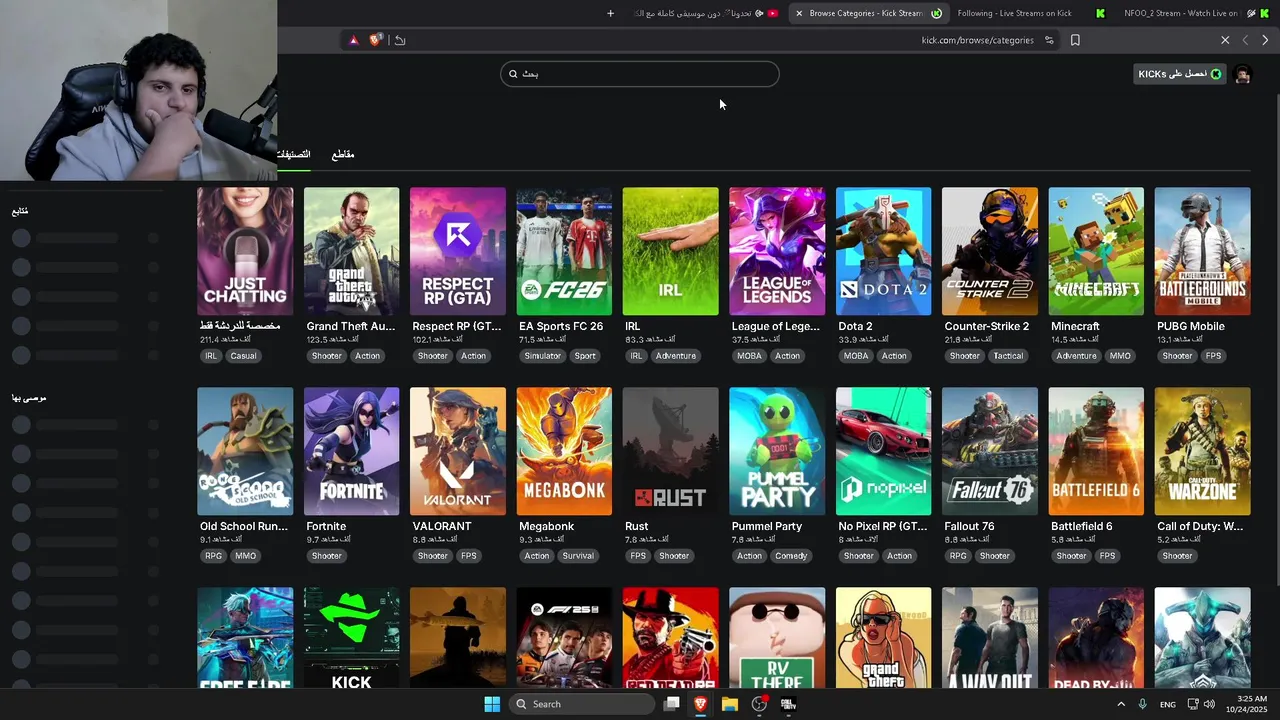Open OBS Studio from the taskbar
Screen dimensions: 1280x720
click(759, 704)
